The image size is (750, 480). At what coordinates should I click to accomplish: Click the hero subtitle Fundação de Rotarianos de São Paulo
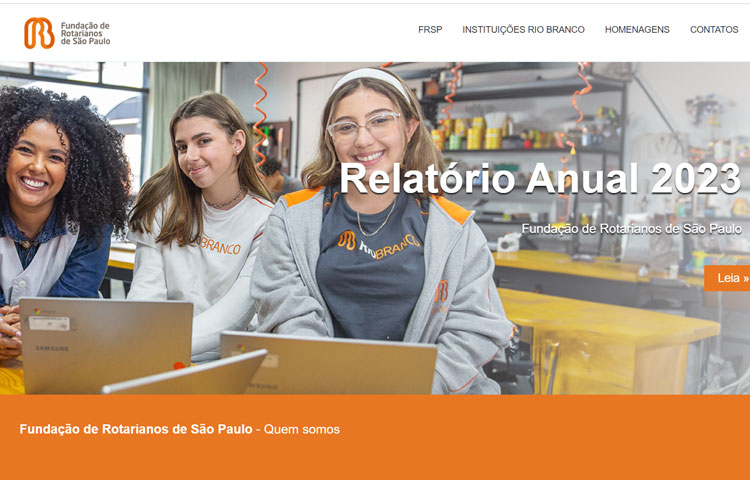631,229
